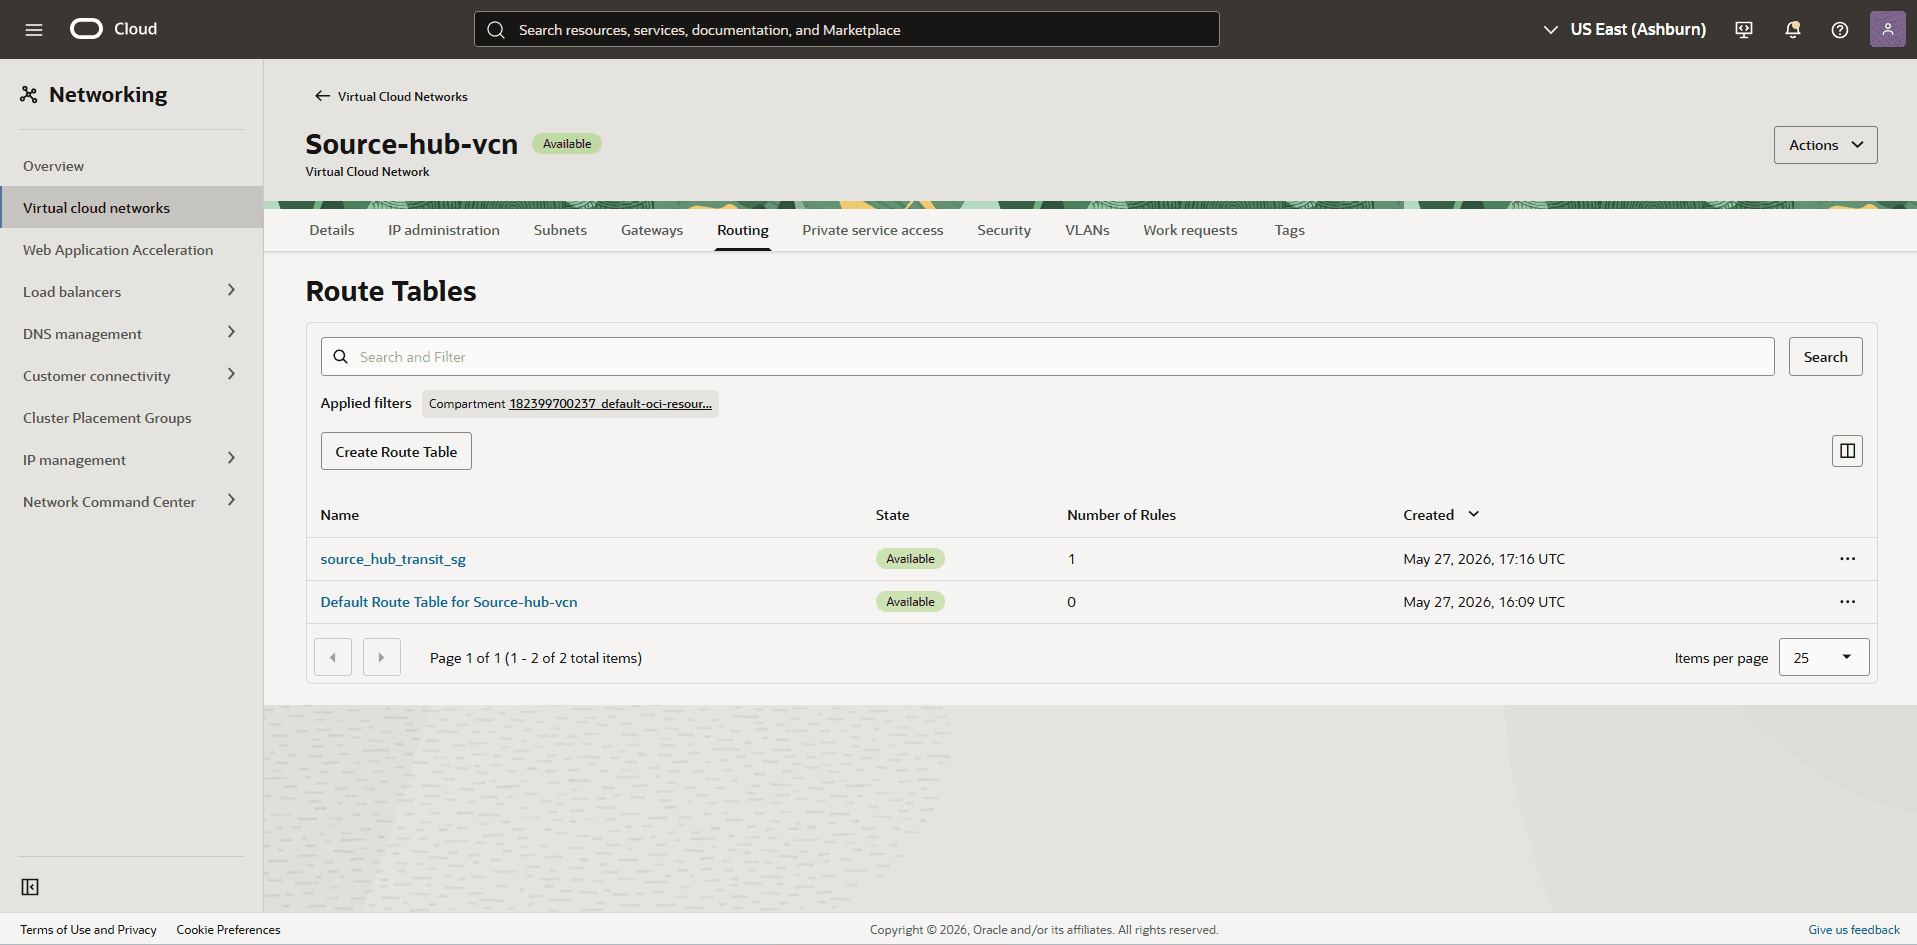The height and width of the screenshot is (945, 1917).
Task: Expand Load balancers submenu
Action: coord(231,290)
